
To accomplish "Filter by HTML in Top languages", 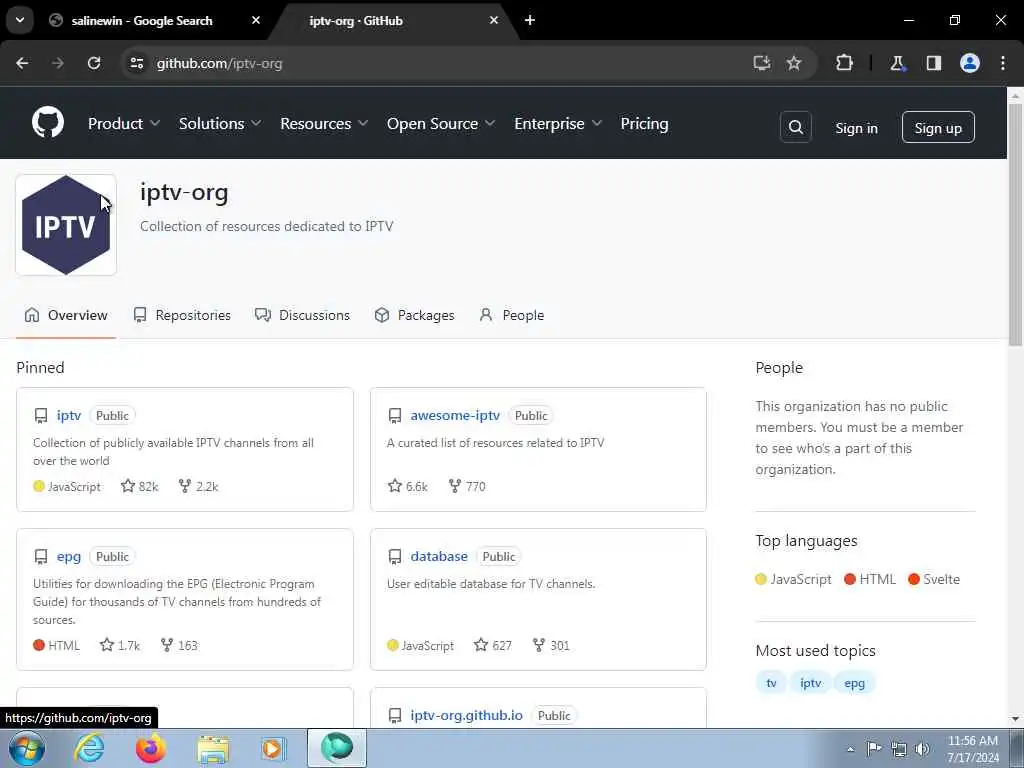I will (x=870, y=579).
